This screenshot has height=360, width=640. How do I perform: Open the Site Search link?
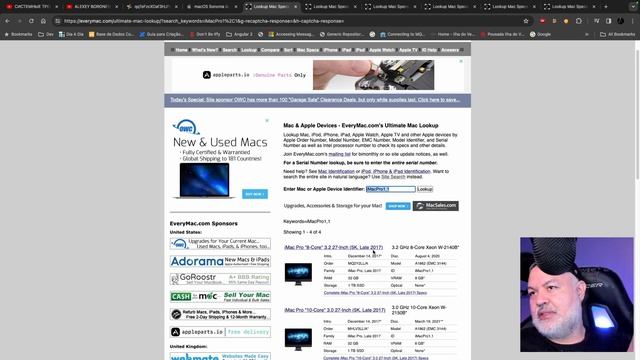point(393,177)
